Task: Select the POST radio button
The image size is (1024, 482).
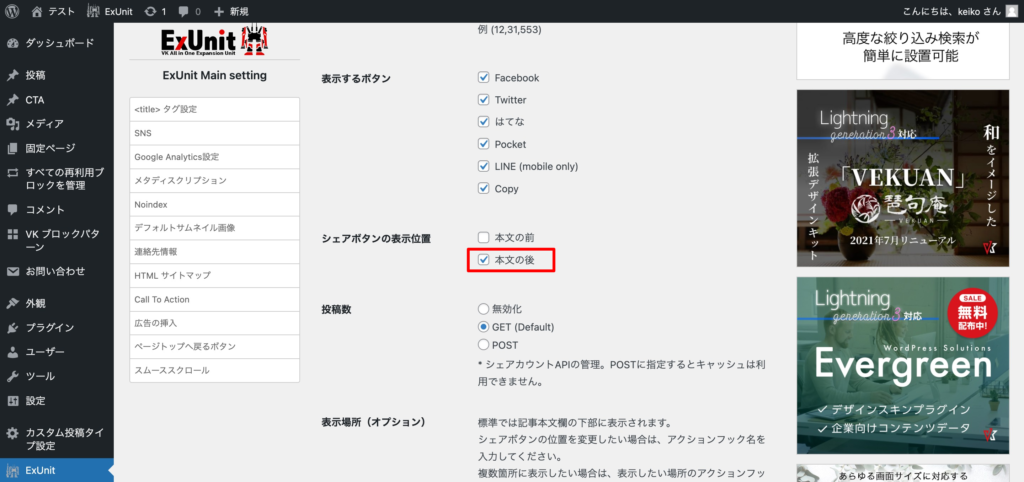Action: [x=484, y=344]
